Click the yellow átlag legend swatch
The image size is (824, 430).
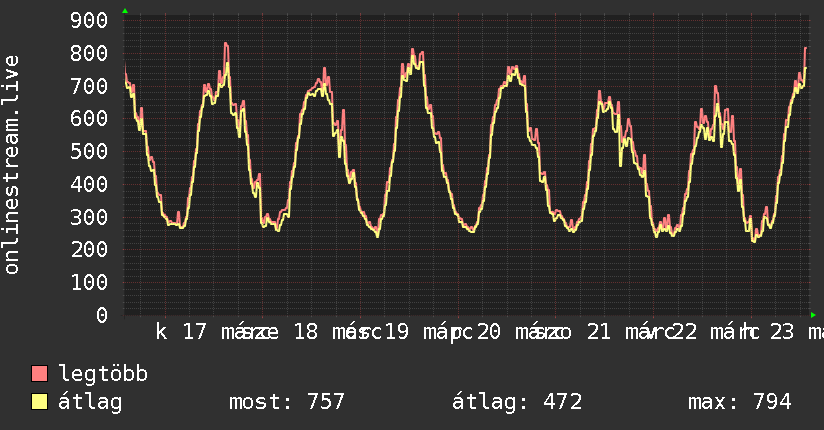click(39, 402)
